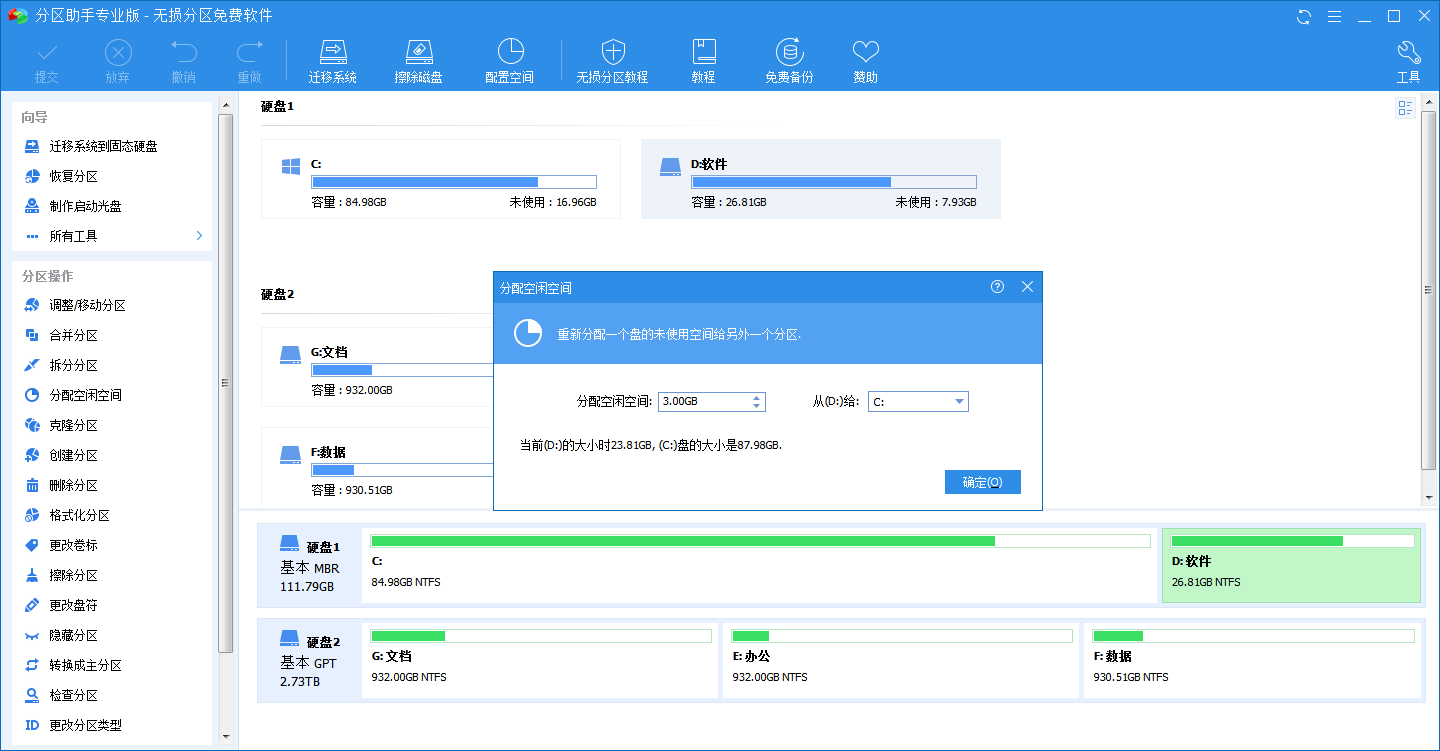Open the 无损分区教程 tutorial
The image size is (1440, 751).
pos(612,62)
